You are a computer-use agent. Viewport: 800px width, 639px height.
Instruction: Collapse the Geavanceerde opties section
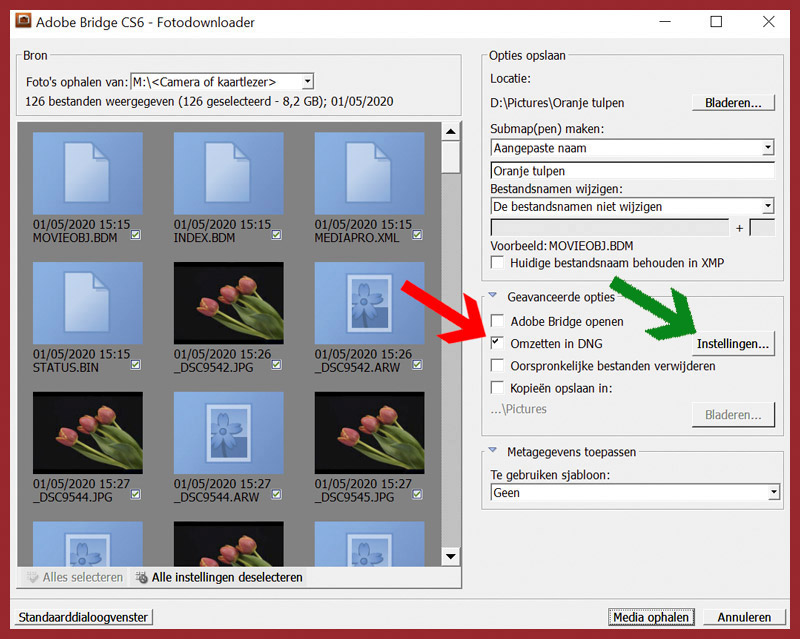pos(492,296)
